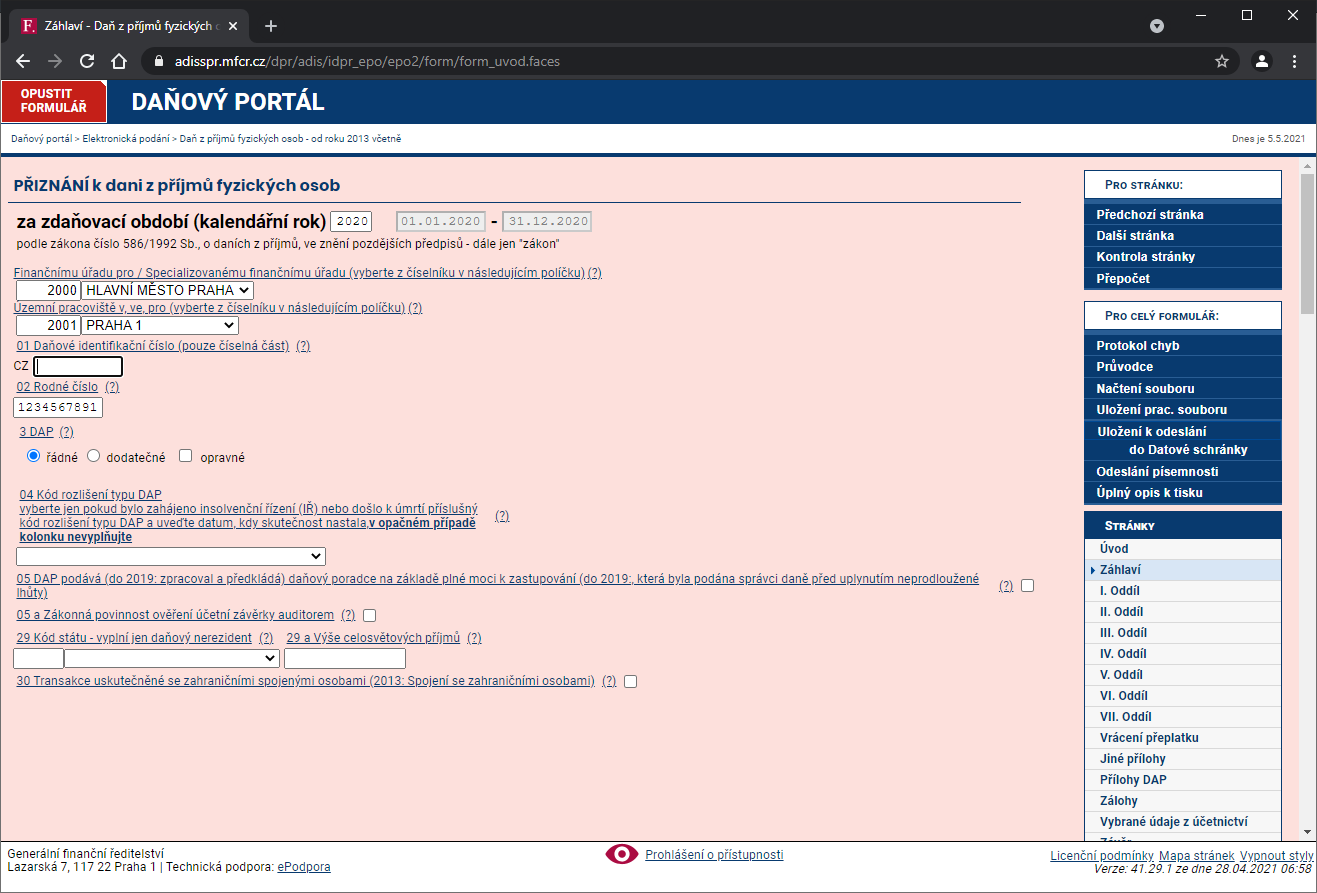Screen dimensions: 1317x893
Task: Expand the PRAHA 1 territorial office dropdown
Action: tap(159, 325)
